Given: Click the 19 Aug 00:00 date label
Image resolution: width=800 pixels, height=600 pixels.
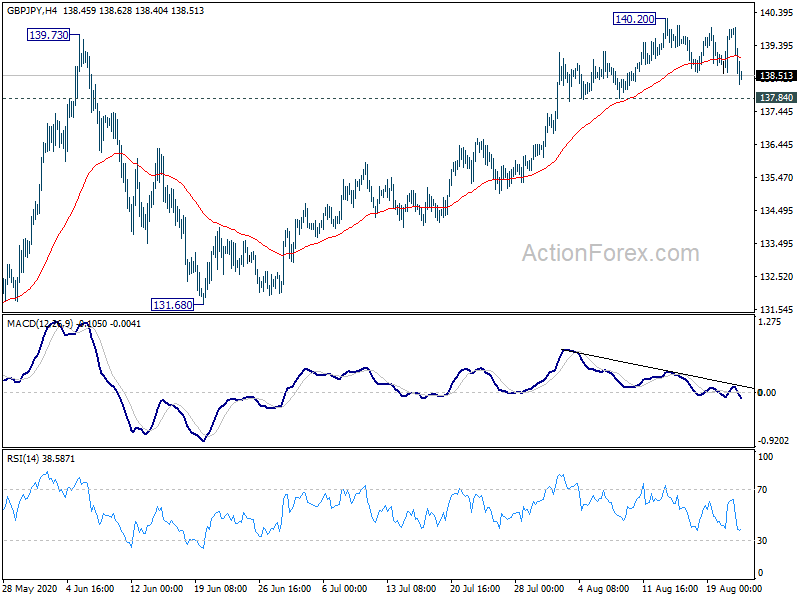Looking at the screenshot, I should pyautogui.click(x=734, y=588).
